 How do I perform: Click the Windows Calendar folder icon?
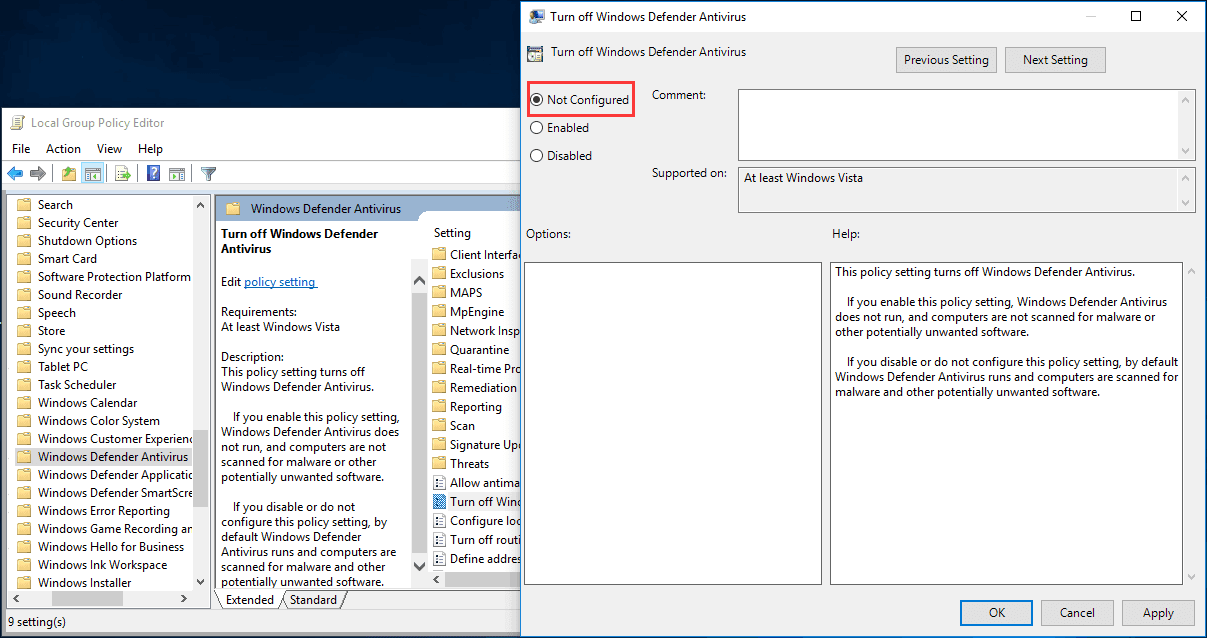pyautogui.click(x=25, y=403)
